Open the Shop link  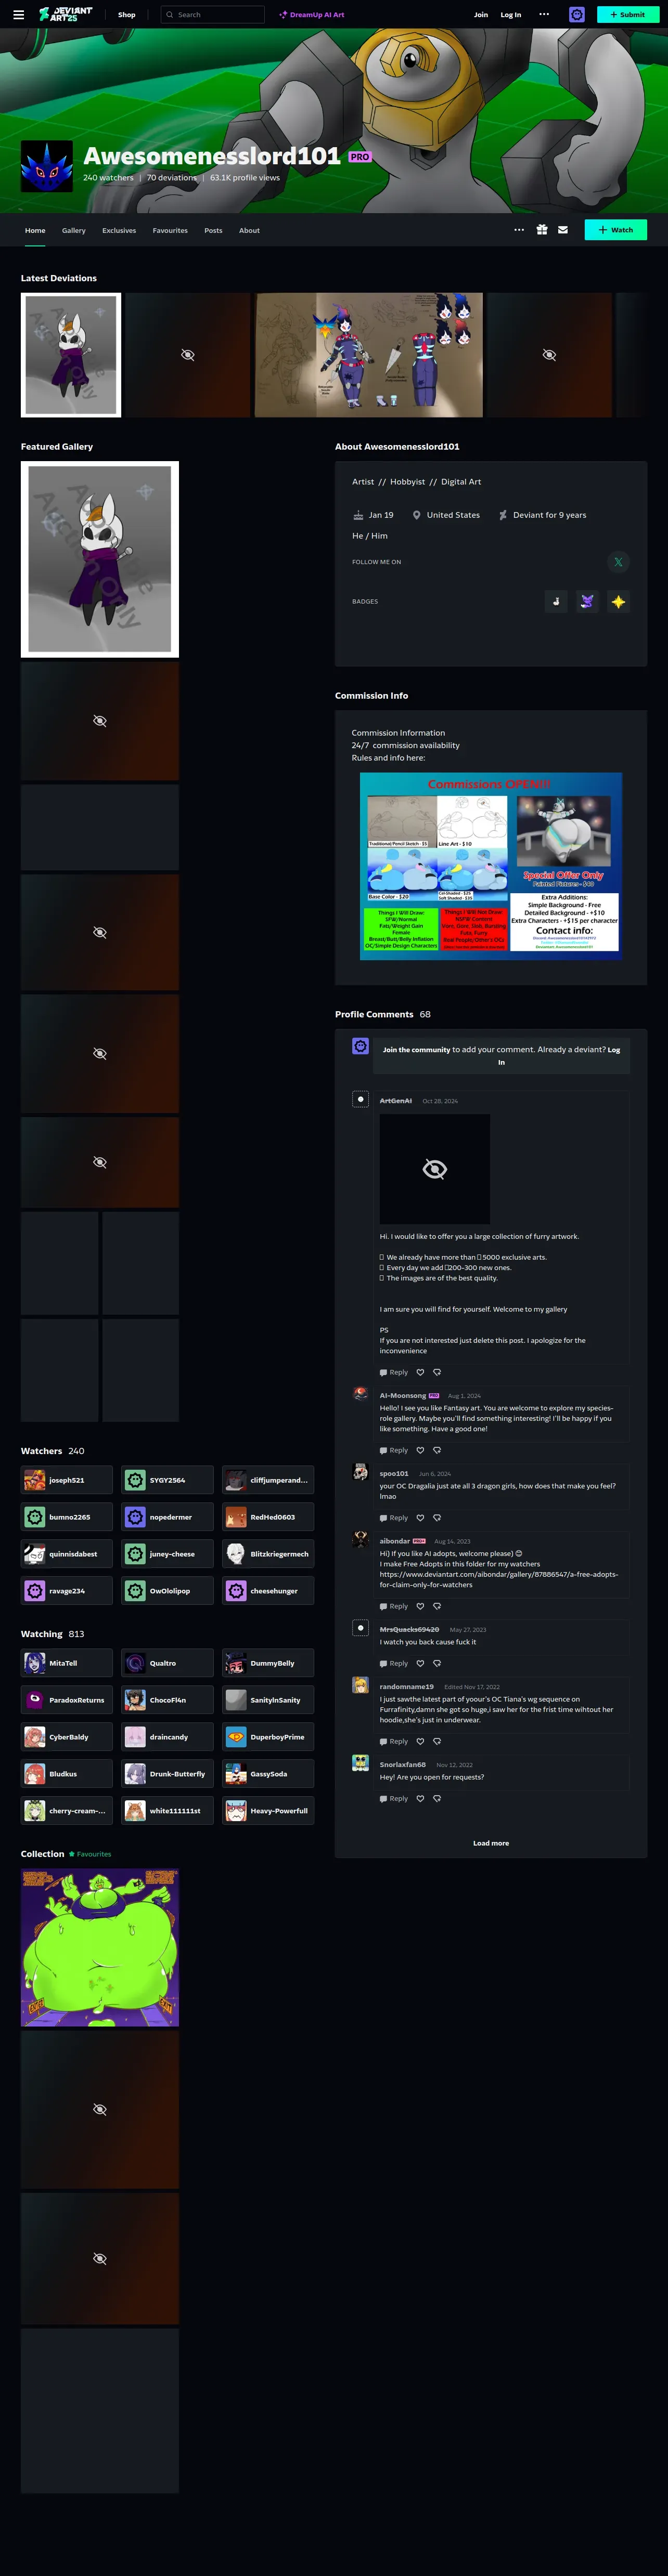coord(127,15)
